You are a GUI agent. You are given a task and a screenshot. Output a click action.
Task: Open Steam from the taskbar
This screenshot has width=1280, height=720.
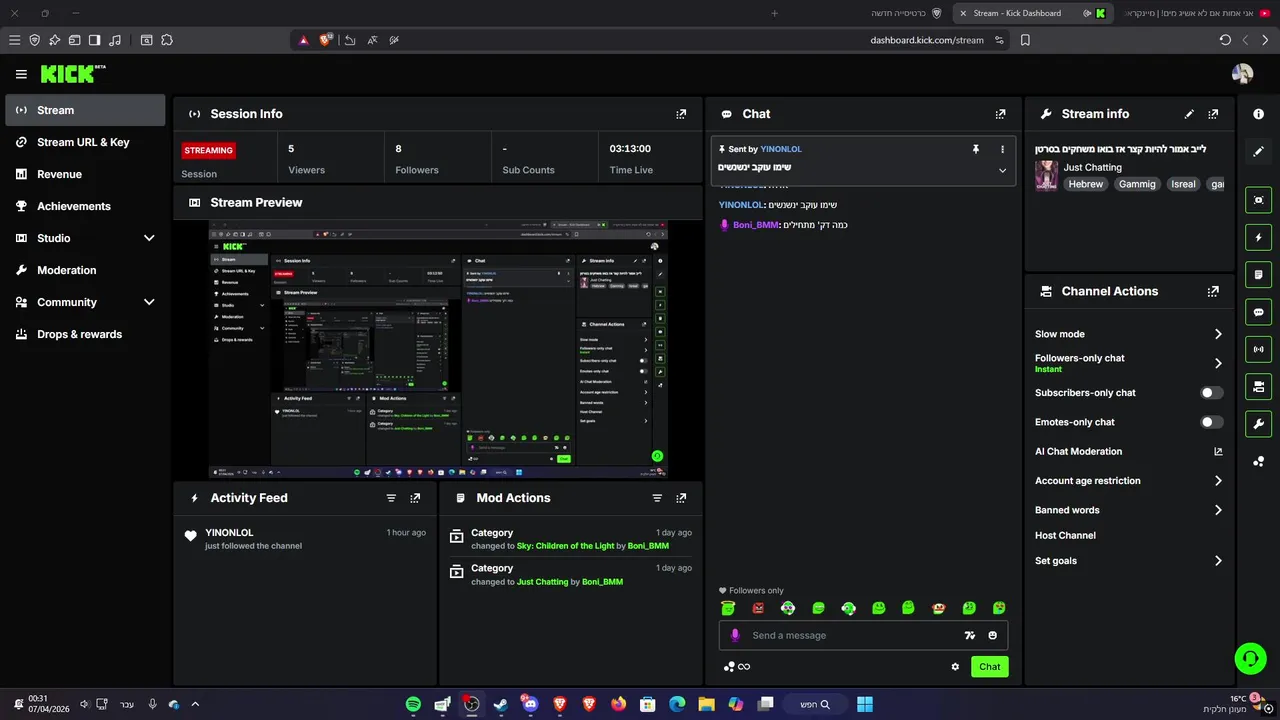500,704
